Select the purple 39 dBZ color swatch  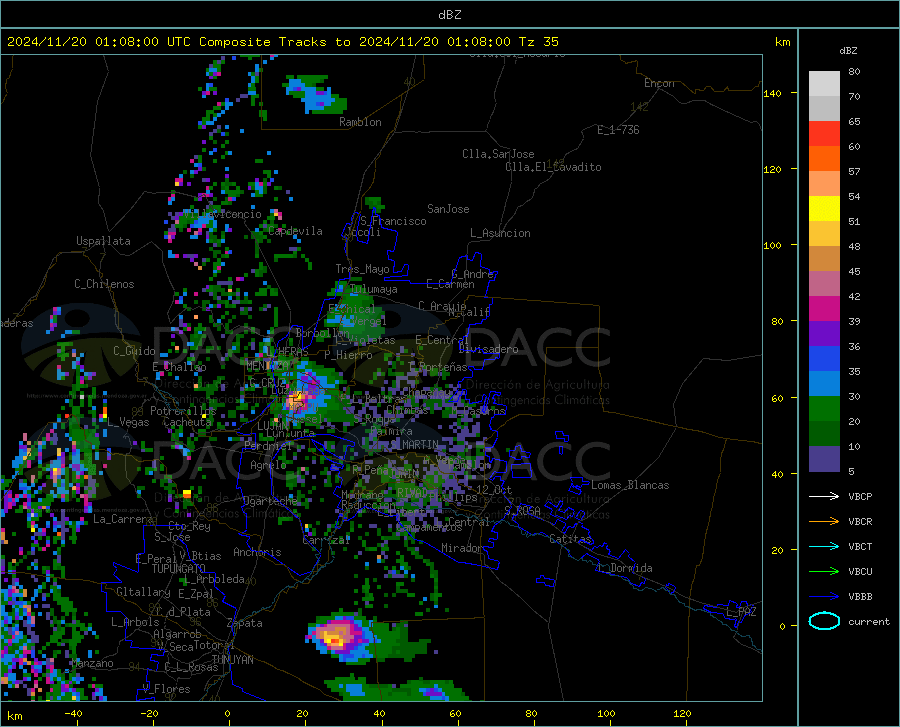coord(824,334)
